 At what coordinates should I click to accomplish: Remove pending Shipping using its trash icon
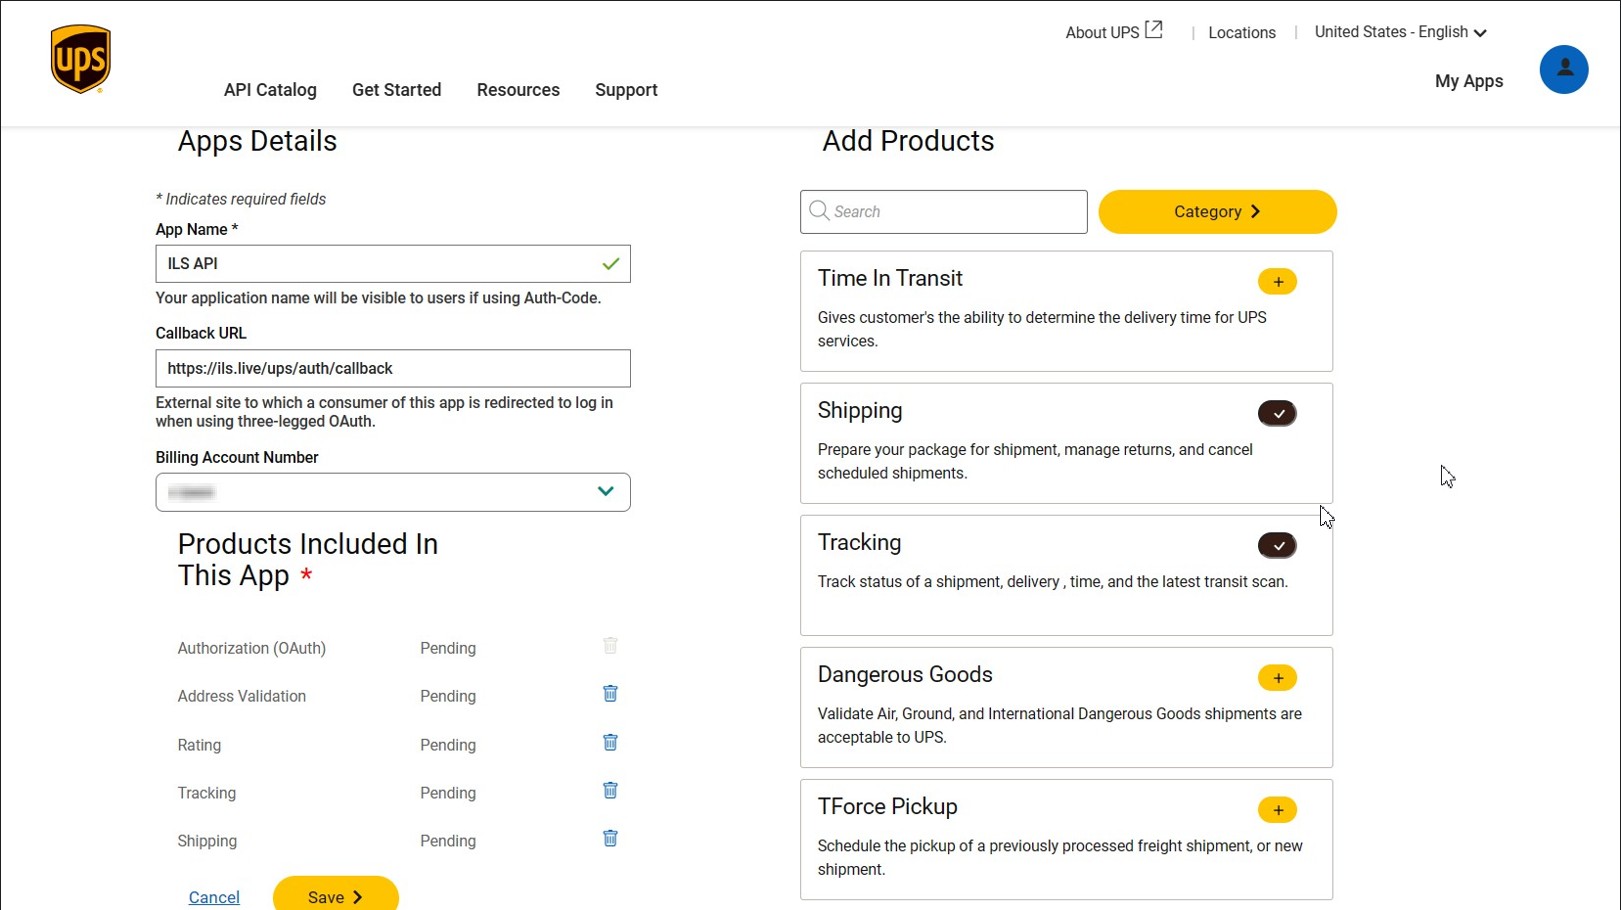[610, 838]
